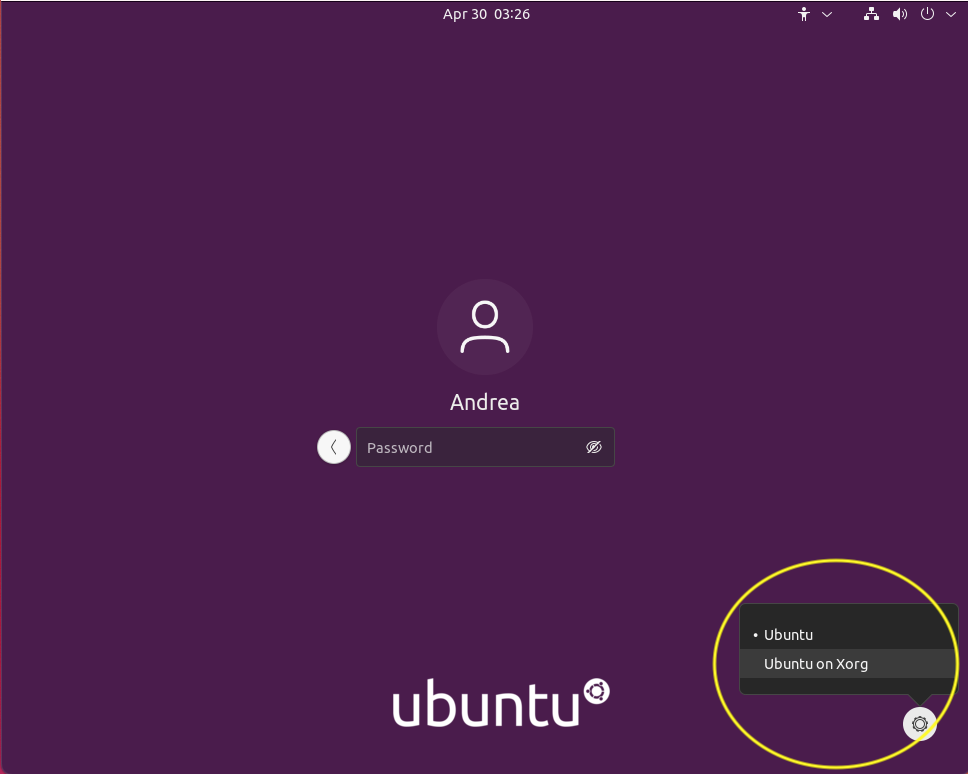The image size is (968, 774).
Task: Choose Ubuntu on Xorg from the session menu
Action: (815, 663)
